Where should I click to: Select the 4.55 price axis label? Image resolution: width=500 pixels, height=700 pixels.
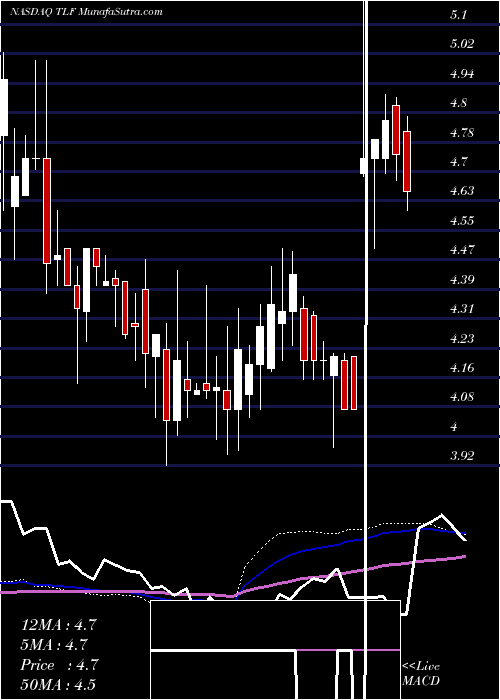pyautogui.click(x=462, y=221)
